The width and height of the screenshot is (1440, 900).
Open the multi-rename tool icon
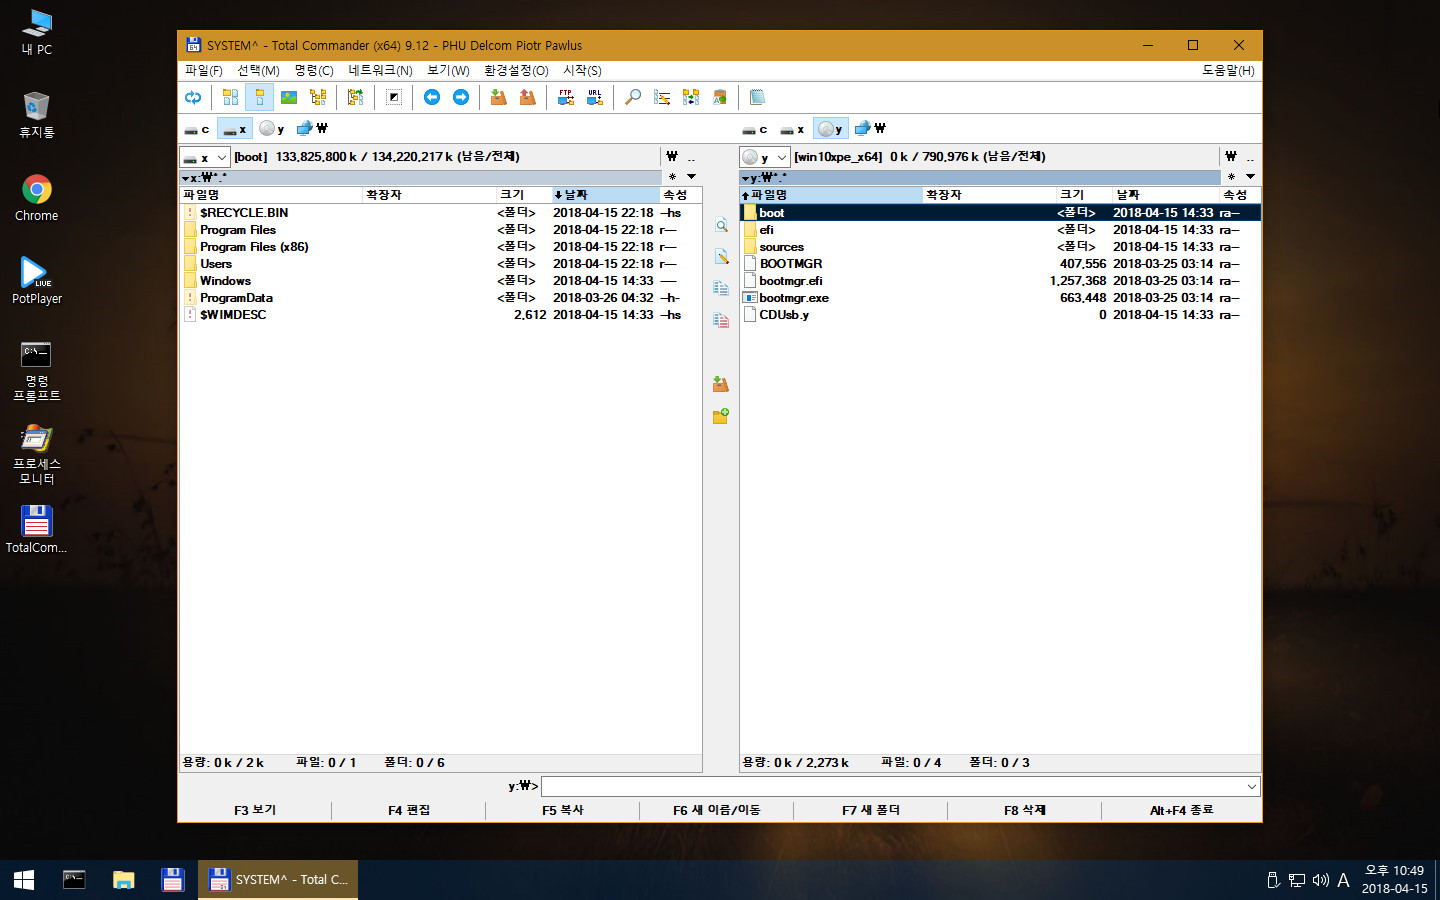coord(662,97)
